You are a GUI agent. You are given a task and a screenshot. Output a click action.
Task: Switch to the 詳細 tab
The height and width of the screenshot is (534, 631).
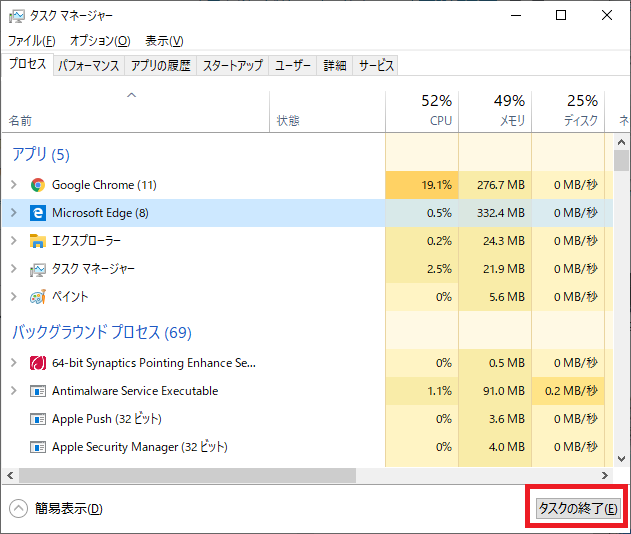pos(335,65)
